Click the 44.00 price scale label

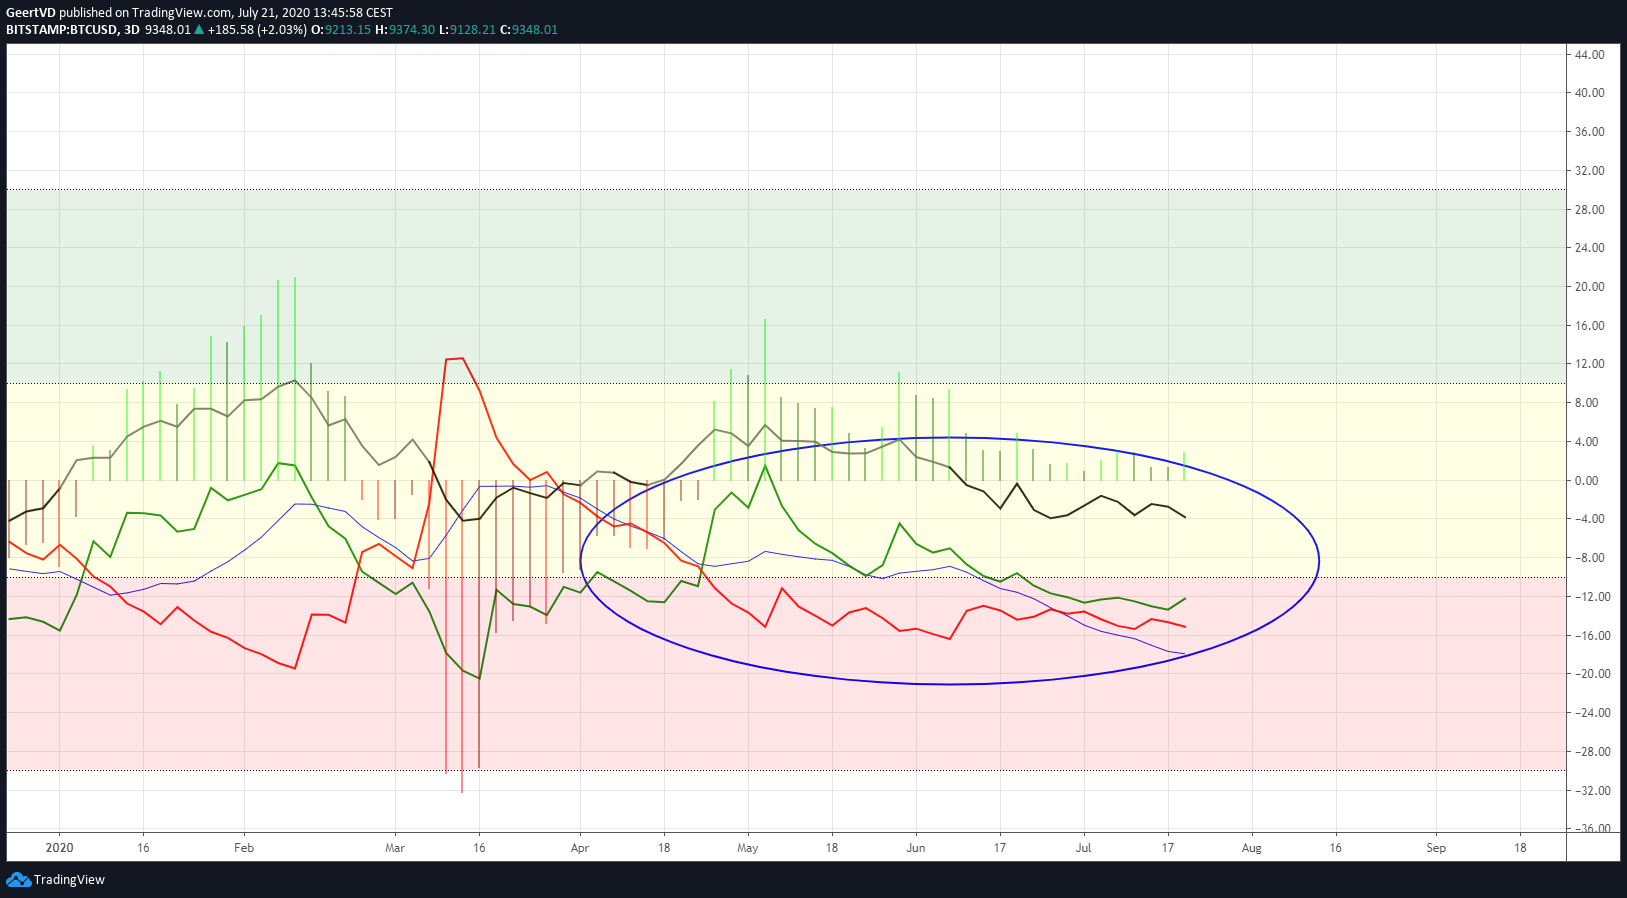1590,55
